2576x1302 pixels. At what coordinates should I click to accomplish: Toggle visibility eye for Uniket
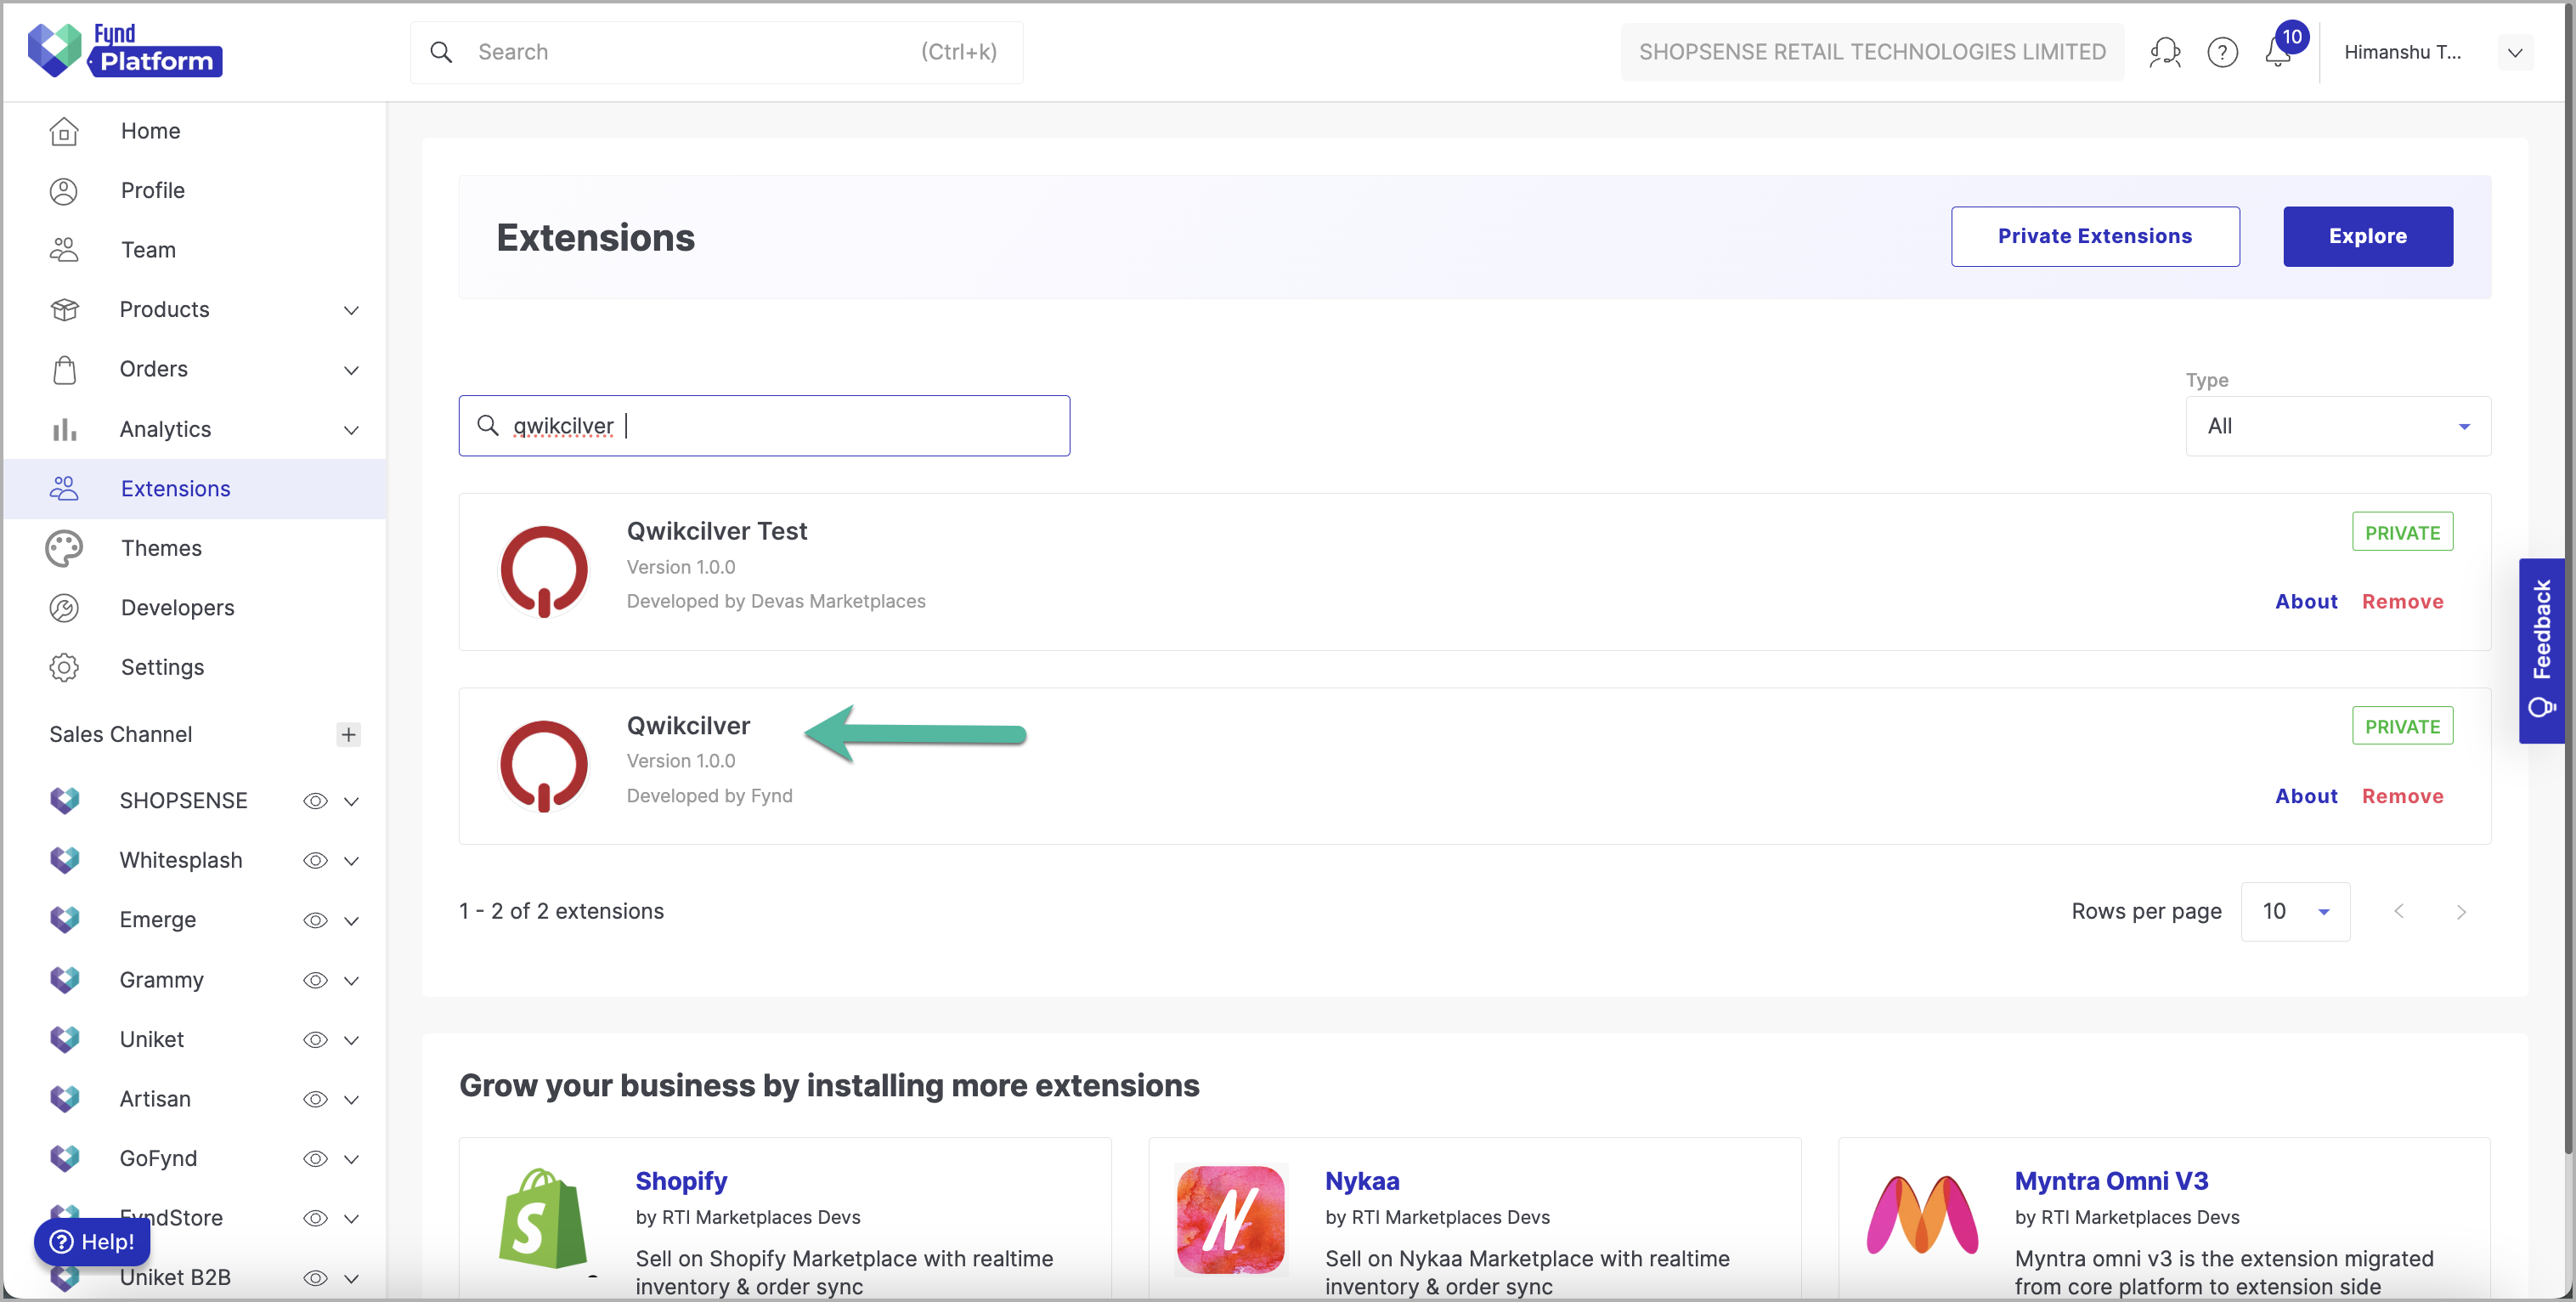click(315, 1039)
